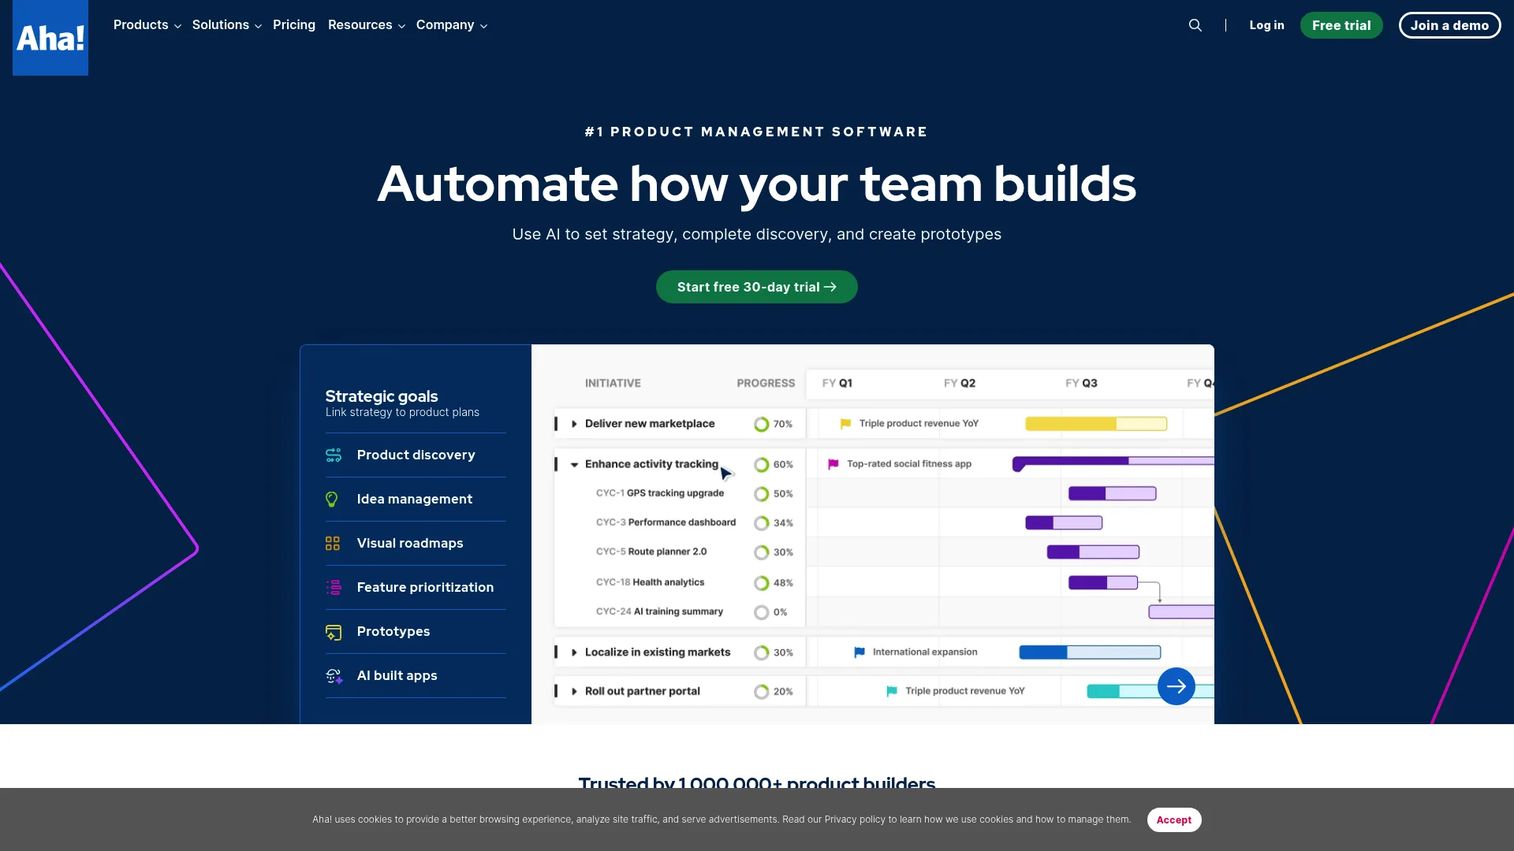The width and height of the screenshot is (1514, 851).
Task: Click the 48% progress ring for Health analytics
Action: click(x=761, y=583)
